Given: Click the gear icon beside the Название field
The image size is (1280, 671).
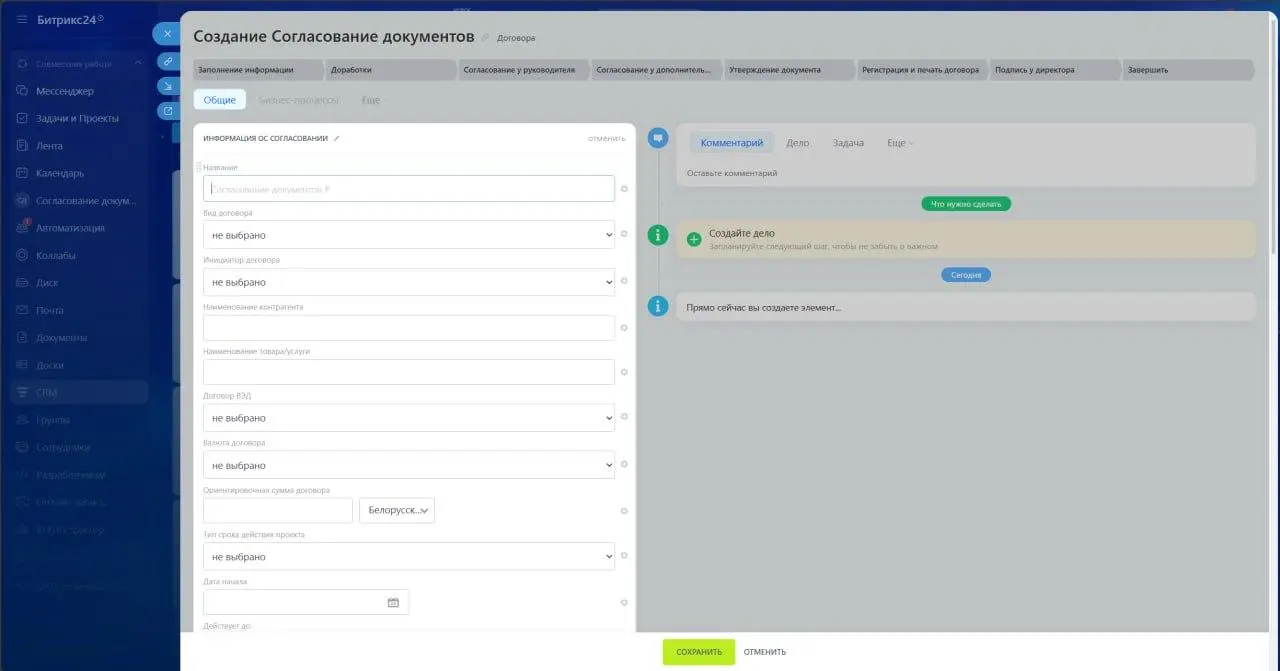Looking at the screenshot, I should click(x=624, y=189).
